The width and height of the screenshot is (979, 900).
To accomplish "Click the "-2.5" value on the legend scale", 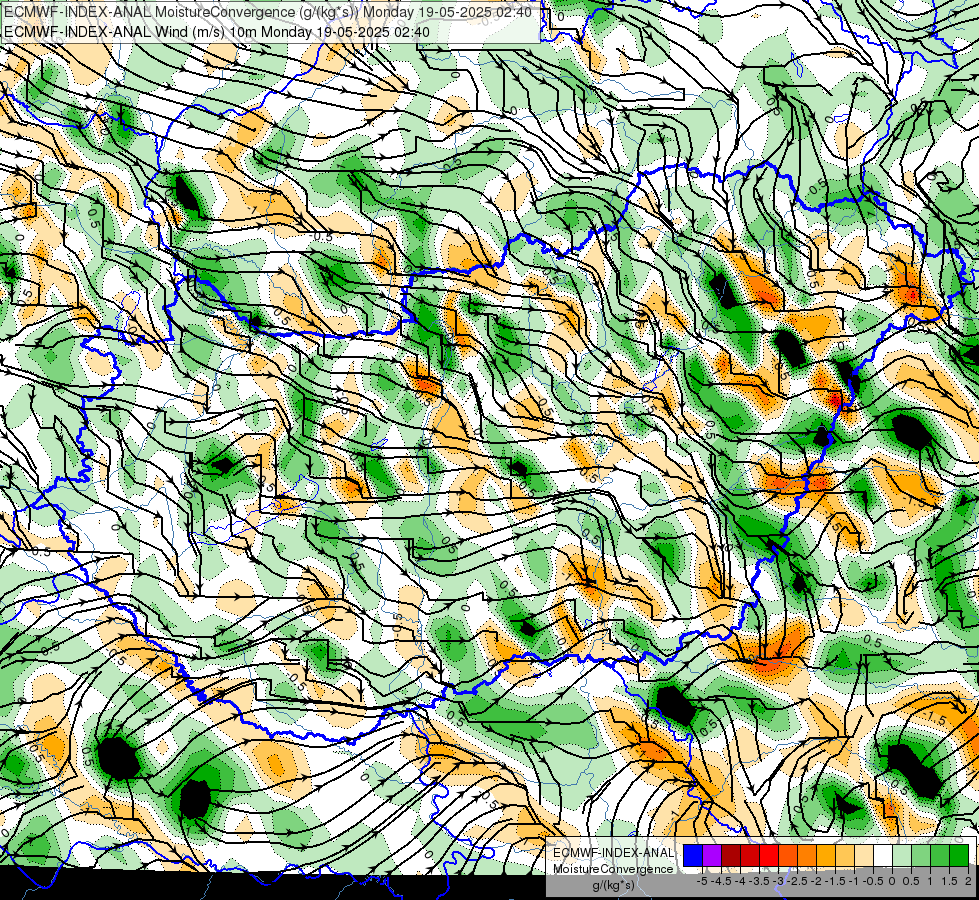I will pyautogui.click(x=797, y=881).
